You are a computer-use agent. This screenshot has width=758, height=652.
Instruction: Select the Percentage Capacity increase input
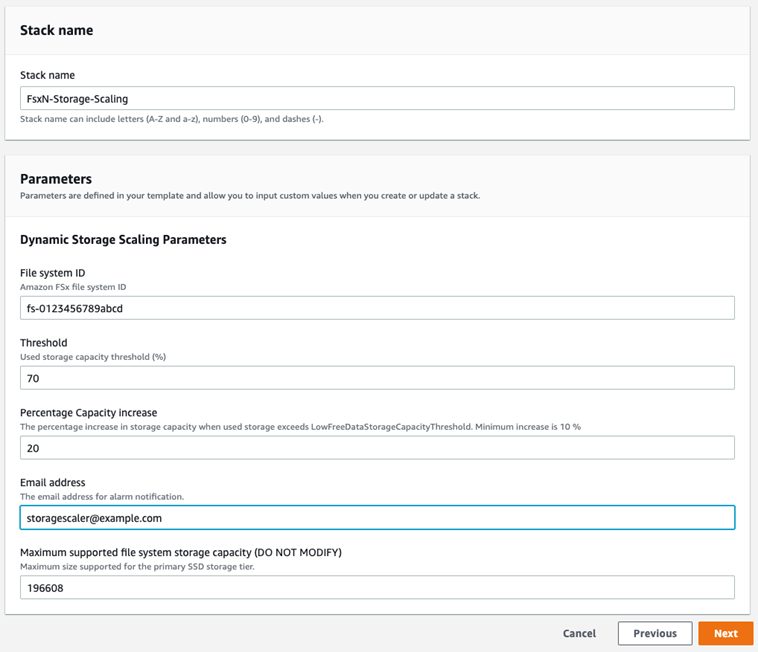click(x=377, y=448)
